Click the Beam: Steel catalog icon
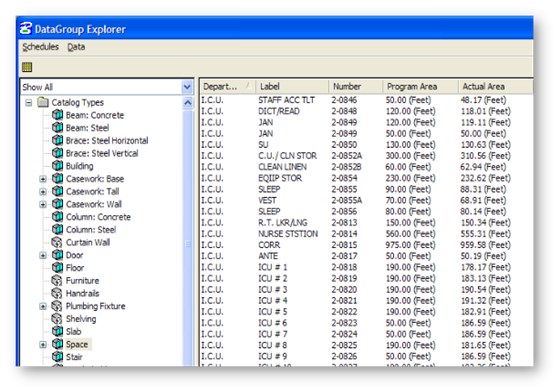Image resolution: width=560 pixels, height=392 pixels. pyautogui.click(x=57, y=127)
